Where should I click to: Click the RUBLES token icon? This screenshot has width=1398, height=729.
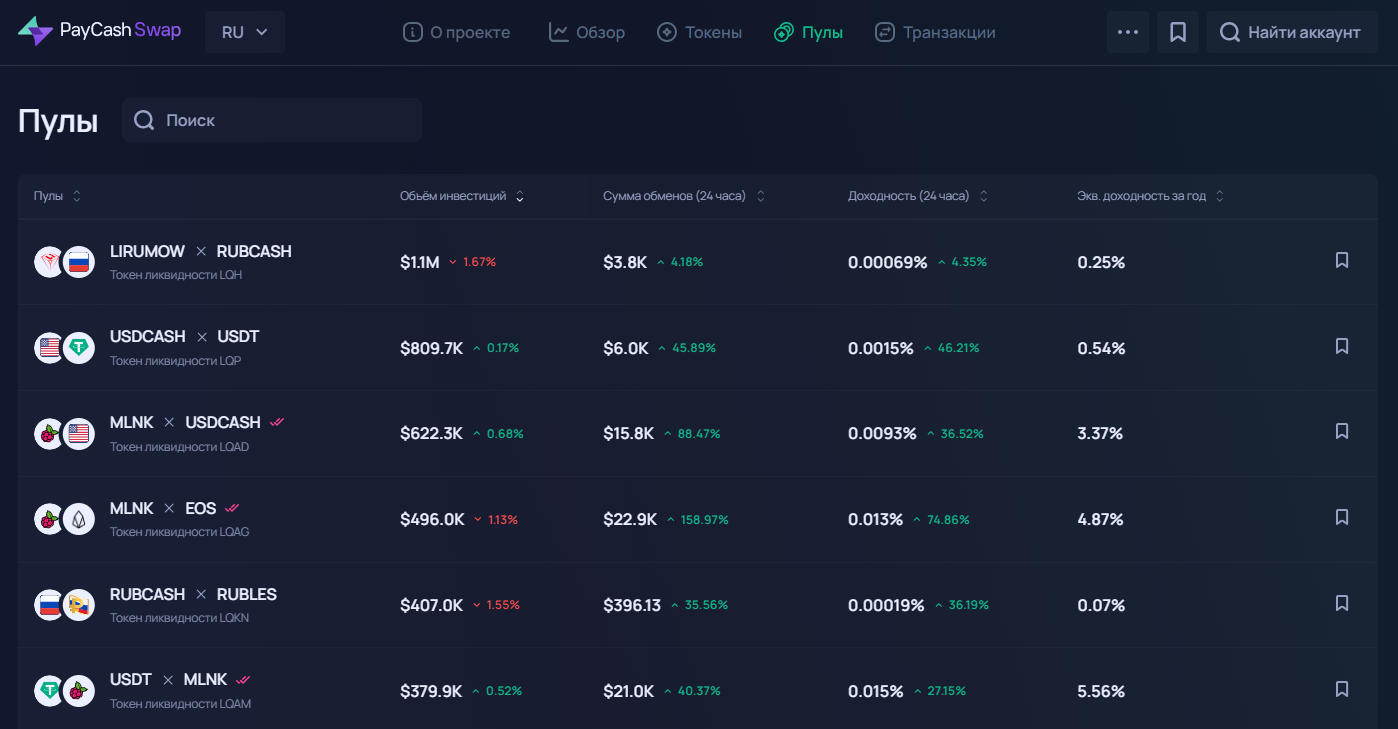(x=79, y=605)
